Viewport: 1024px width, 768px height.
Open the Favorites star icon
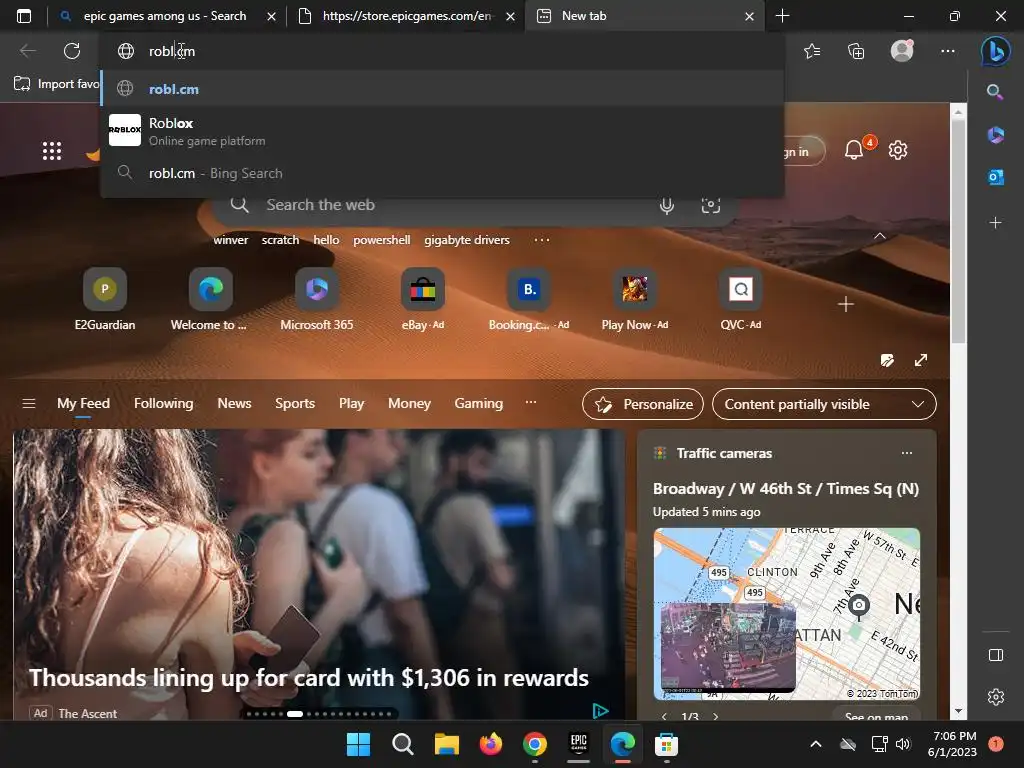[812, 51]
